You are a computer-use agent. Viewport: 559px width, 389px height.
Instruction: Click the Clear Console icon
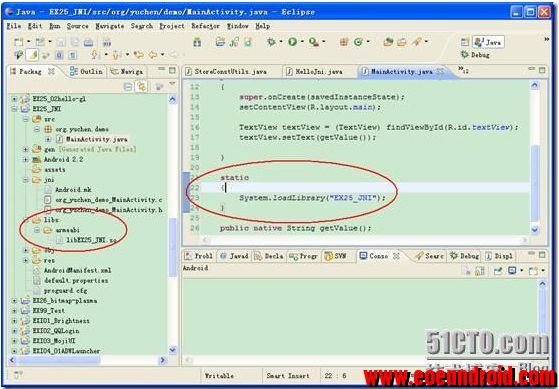[x=466, y=271]
